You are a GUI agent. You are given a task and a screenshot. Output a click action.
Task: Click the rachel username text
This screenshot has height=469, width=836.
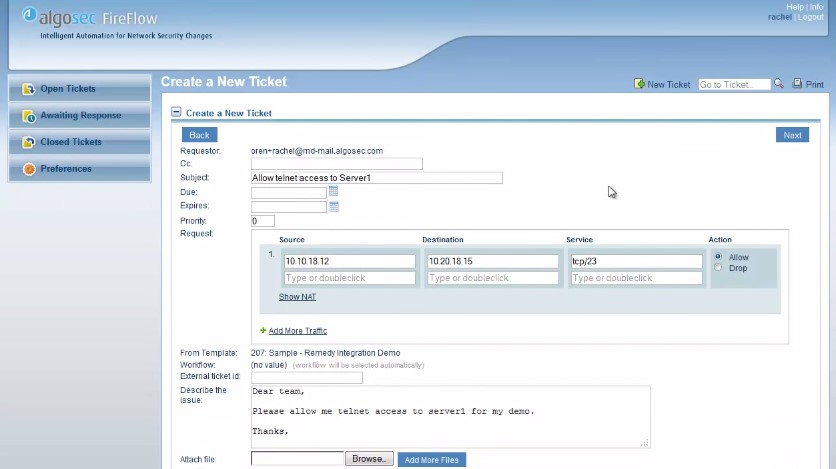click(779, 17)
